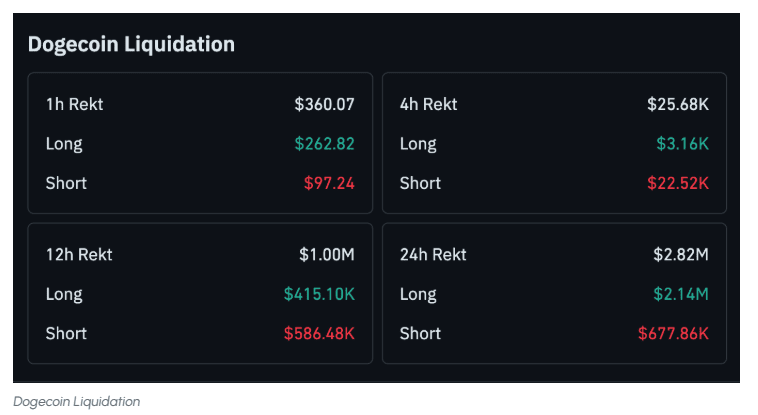The image size is (758, 415).
Task: Click the Long label in 24h Rekt card
Action: pos(418,294)
